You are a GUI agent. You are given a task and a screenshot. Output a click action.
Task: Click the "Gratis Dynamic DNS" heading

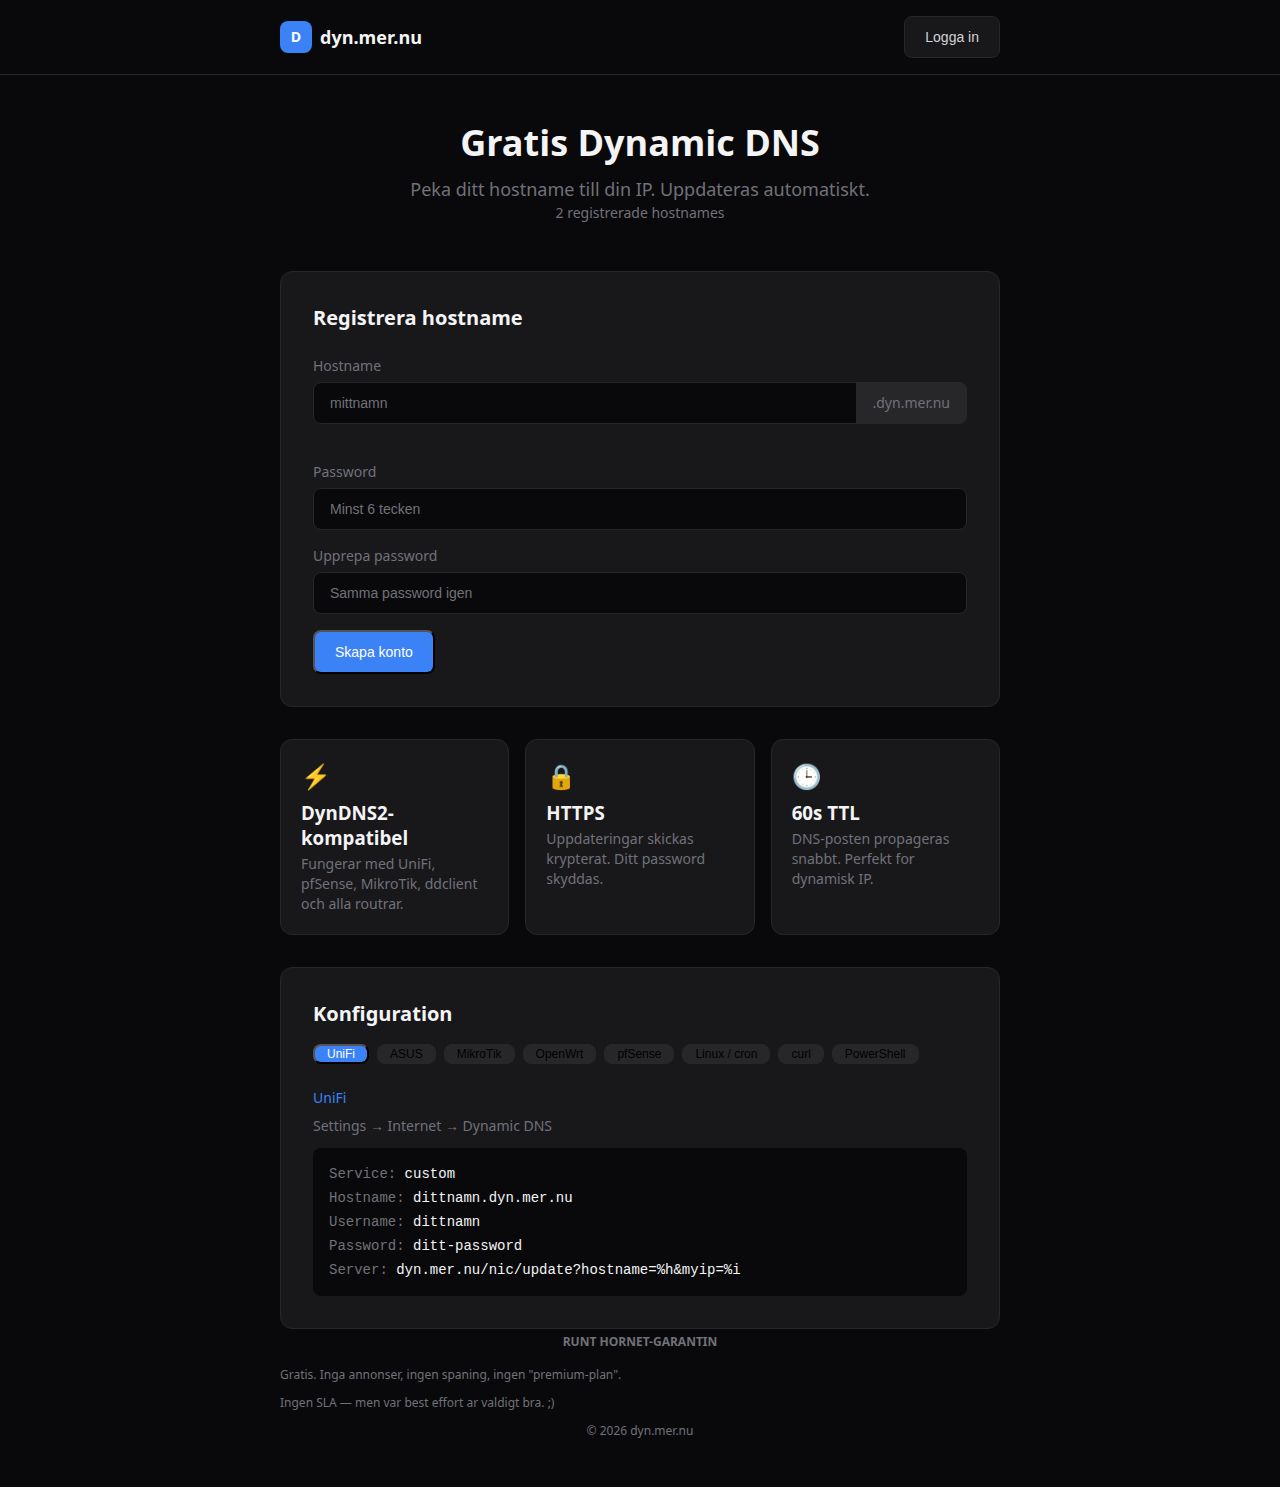coord(640,143)
